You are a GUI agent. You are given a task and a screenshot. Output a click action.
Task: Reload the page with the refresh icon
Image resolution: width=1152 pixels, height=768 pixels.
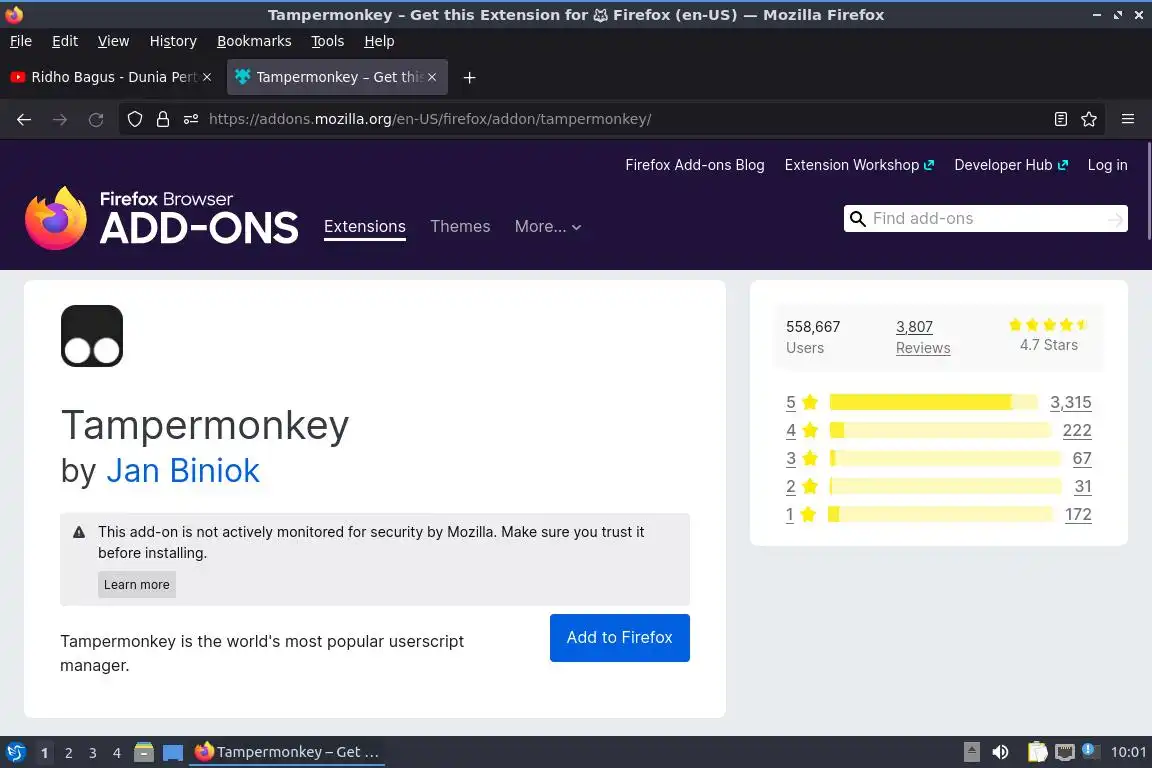click(x=96, y=119)
